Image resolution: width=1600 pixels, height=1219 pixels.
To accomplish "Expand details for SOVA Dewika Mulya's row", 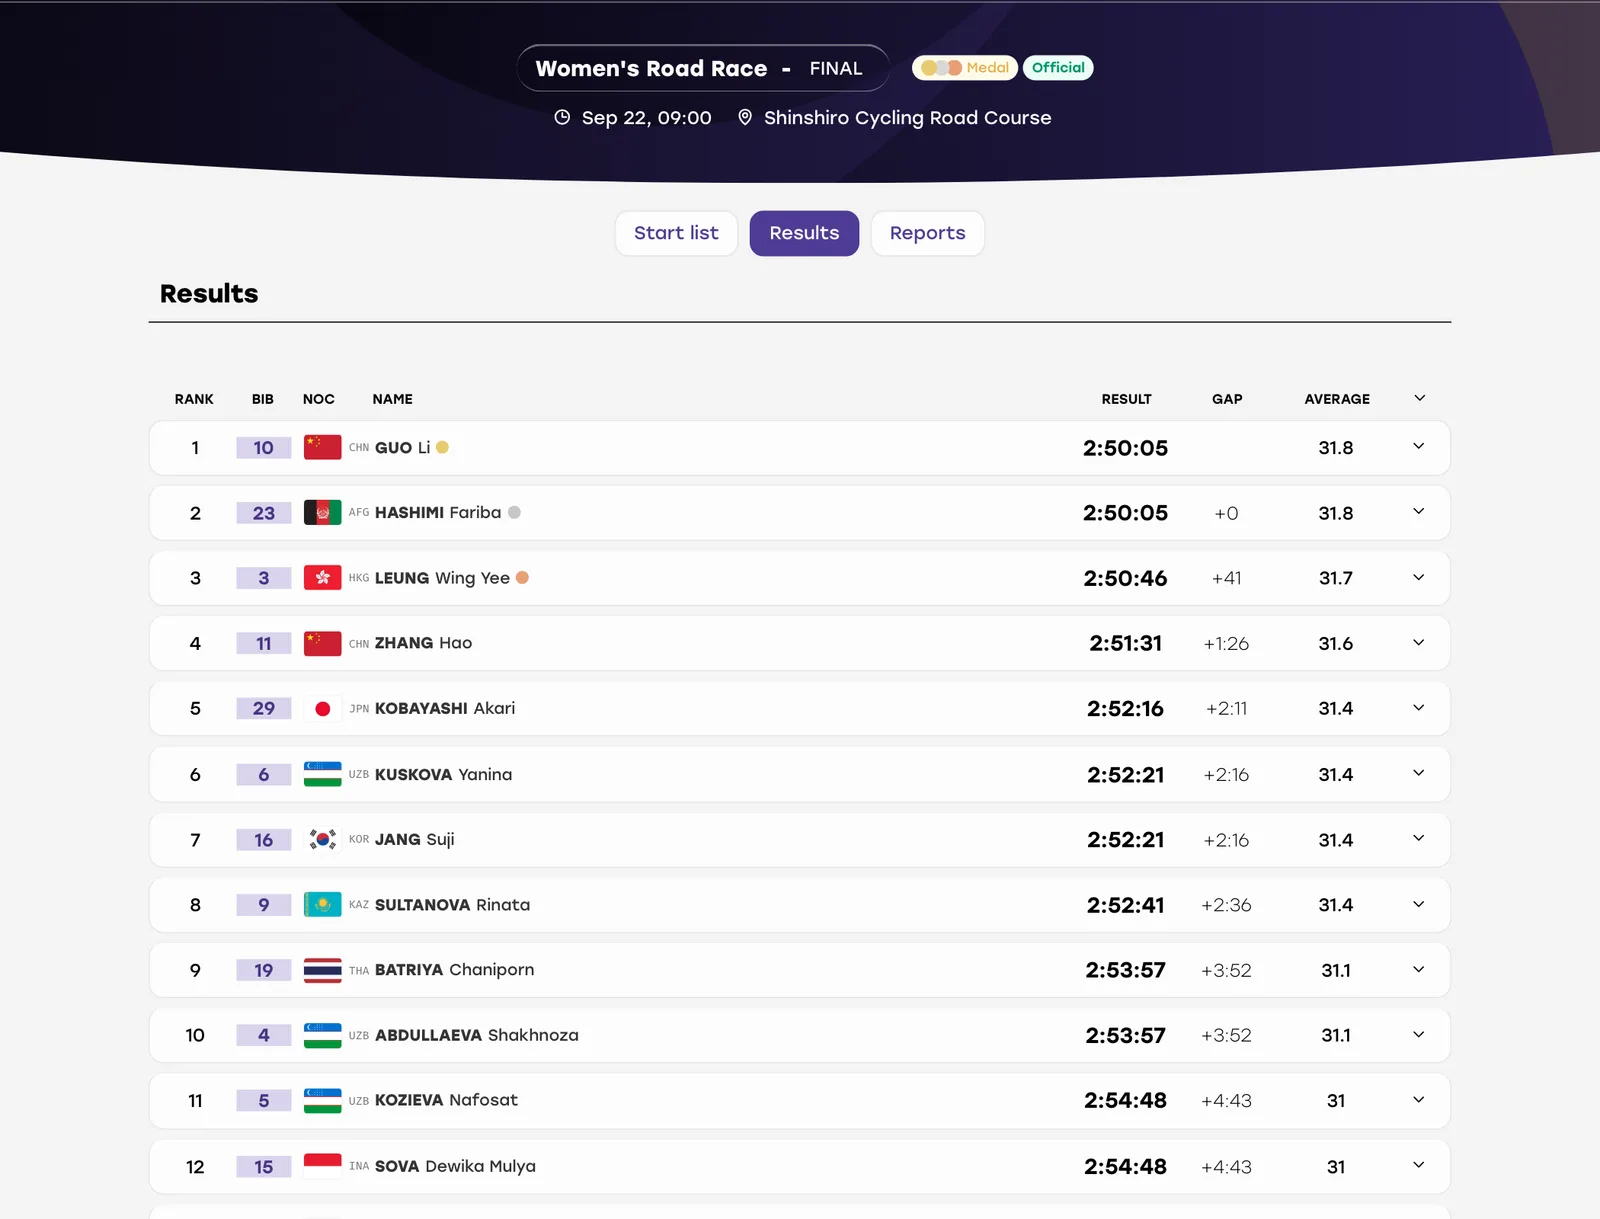I will point(1418,1165).
